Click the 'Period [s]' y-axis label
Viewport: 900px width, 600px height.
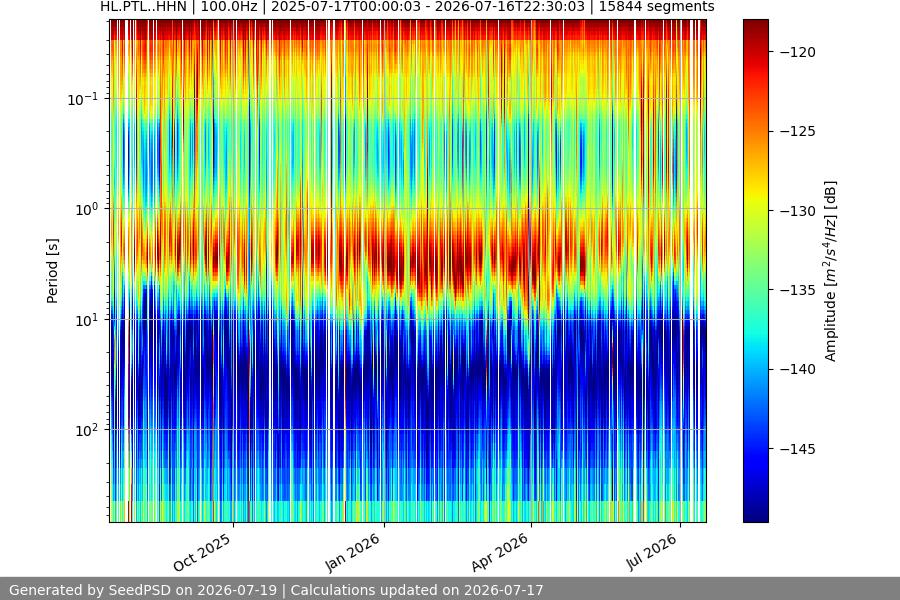[x=52, y=271]
